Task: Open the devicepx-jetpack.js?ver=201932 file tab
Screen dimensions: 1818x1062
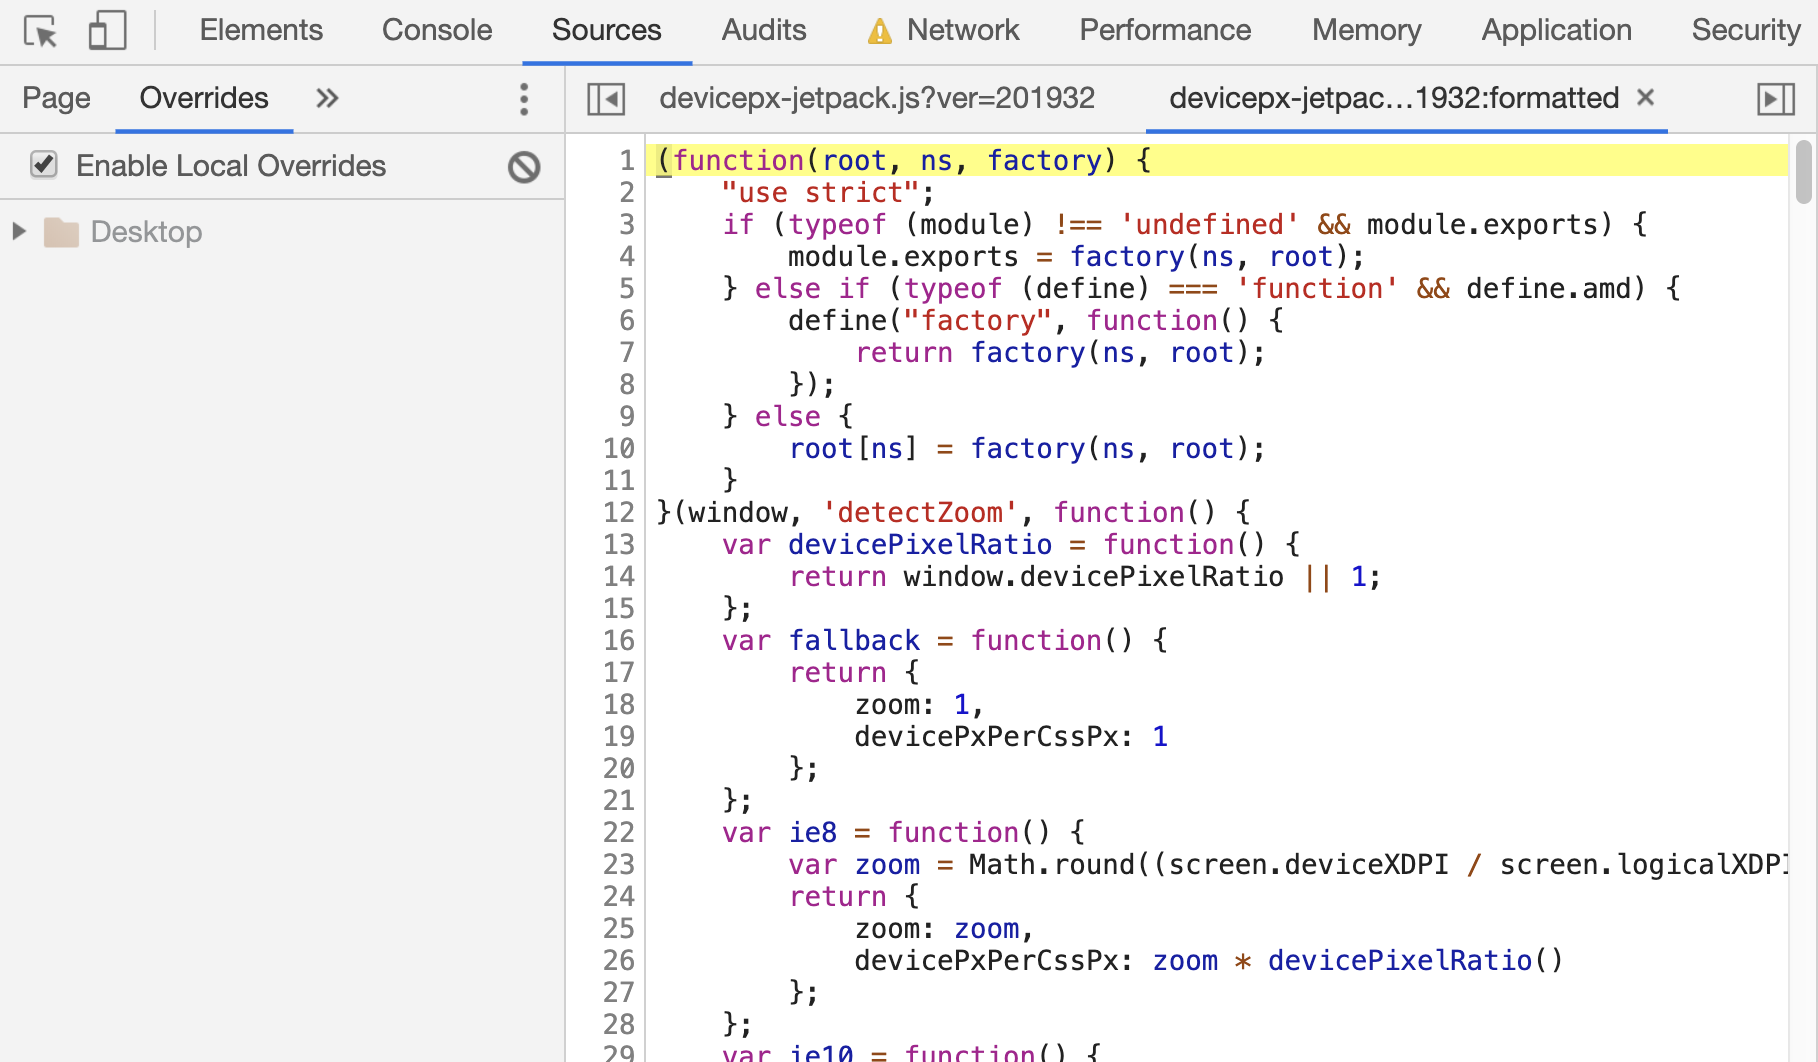Action: (877, 98)
